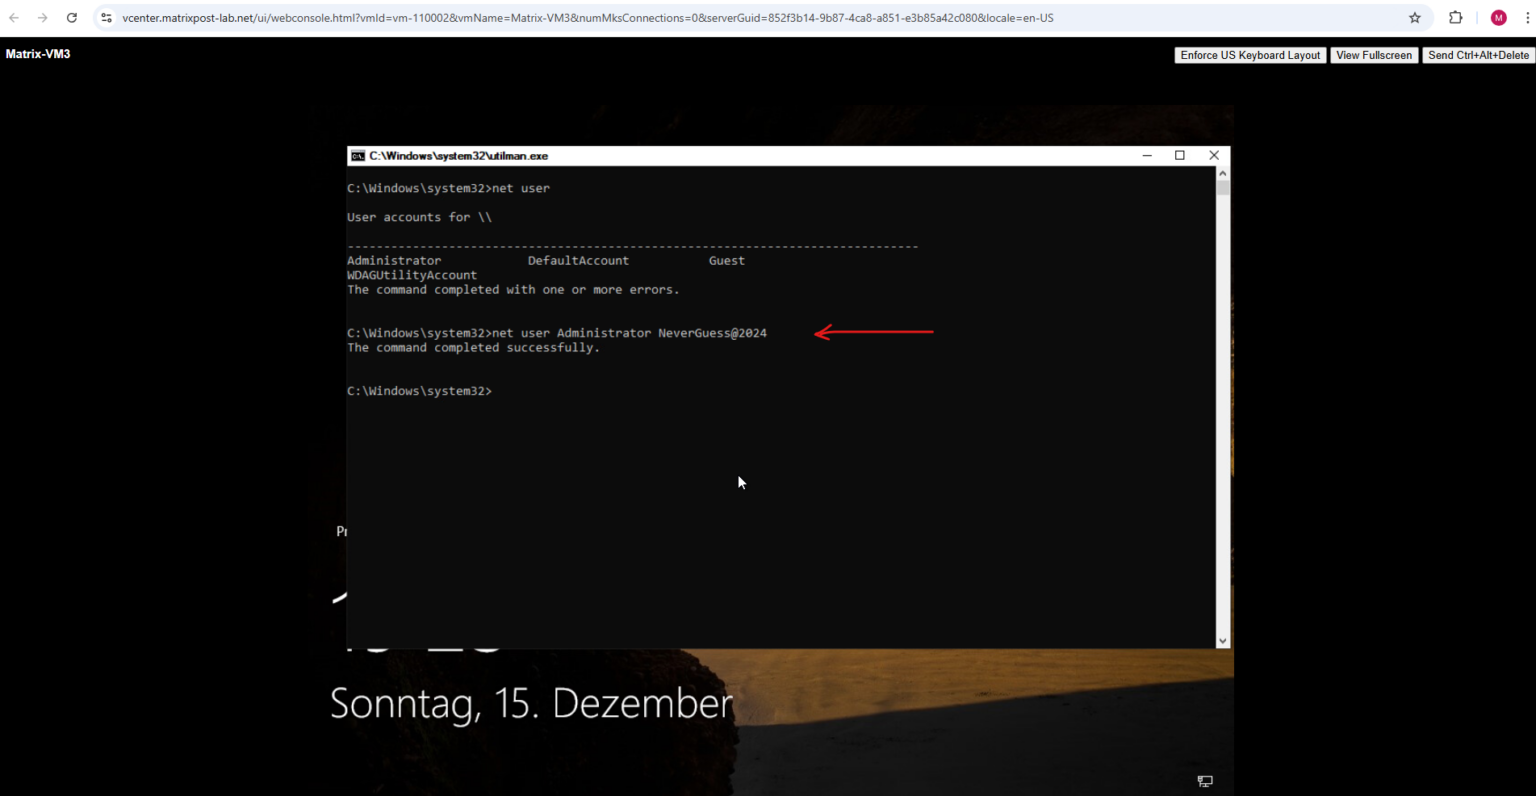Click the console scrollbar up arrow

coord(1222,171)
